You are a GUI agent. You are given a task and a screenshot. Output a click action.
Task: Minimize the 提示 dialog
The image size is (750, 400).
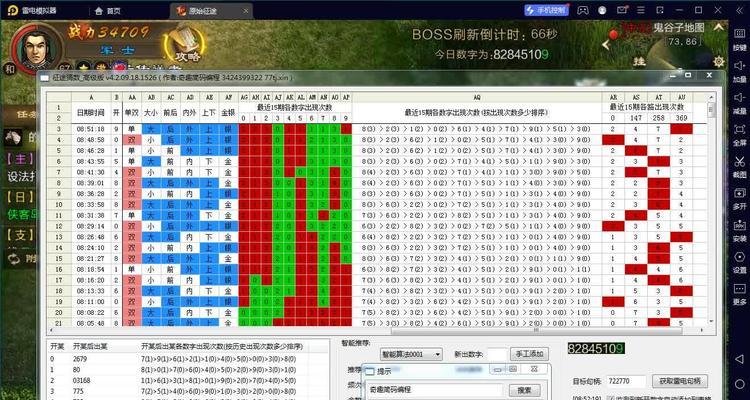[497, 369]
